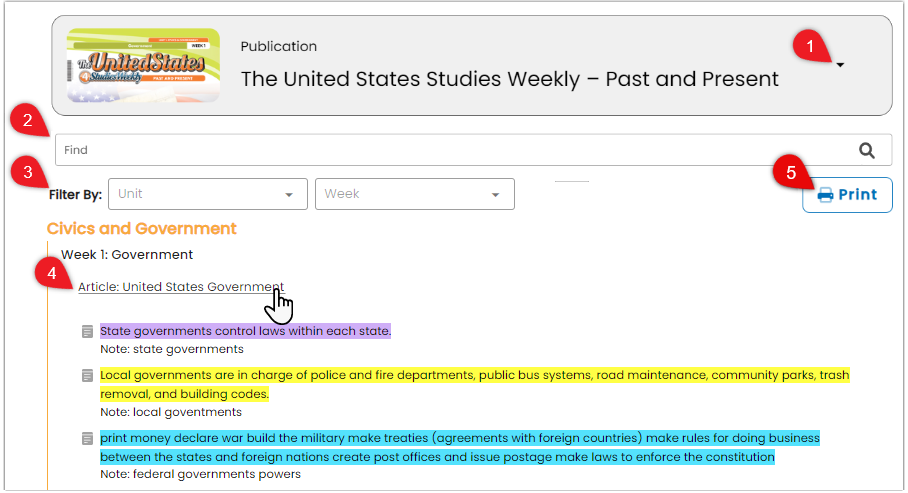Image resolution: width=908 pixels, height=493 pixels.
Task: Open note icon beside state governments highlight
Action: point(87,331)
